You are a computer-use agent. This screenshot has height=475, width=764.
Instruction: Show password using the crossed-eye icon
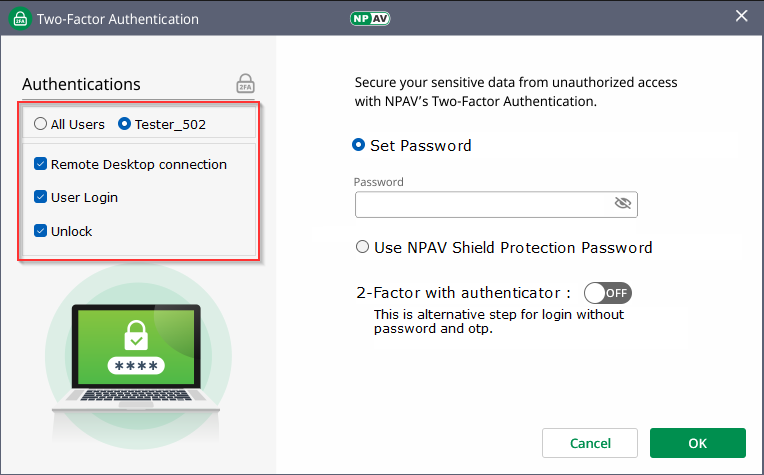pyautogui.click(x=623, y=204)
